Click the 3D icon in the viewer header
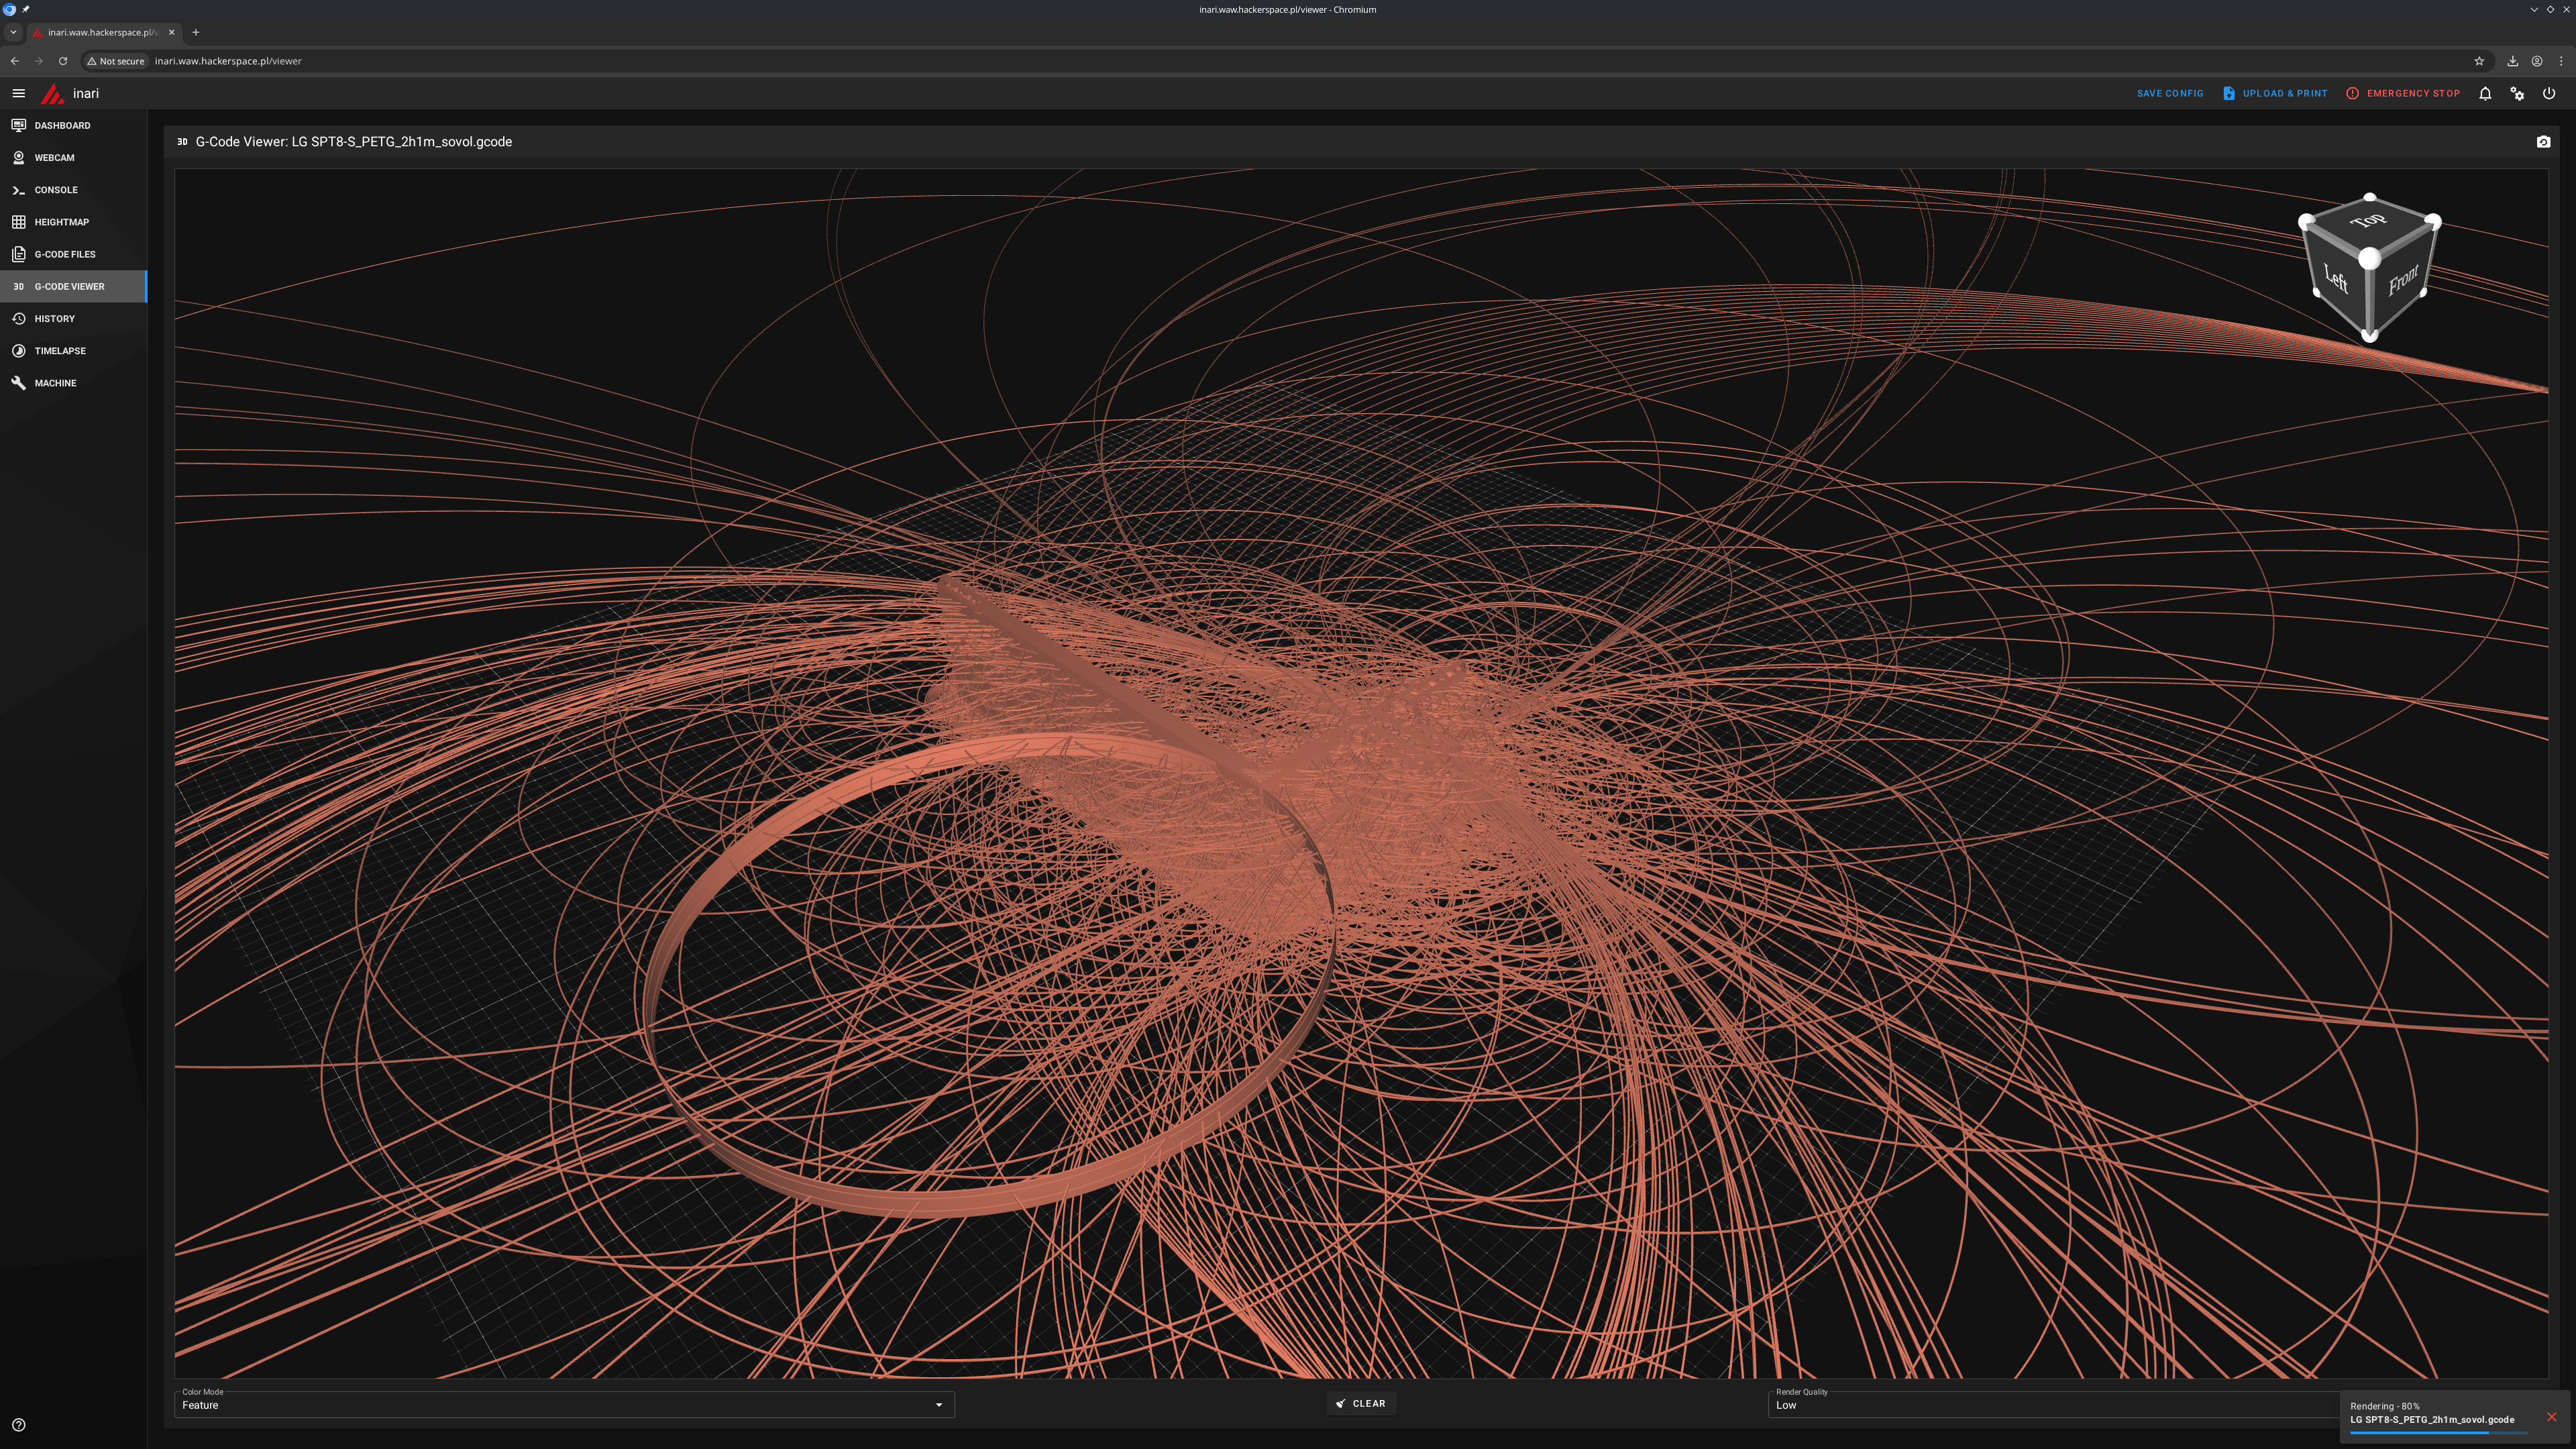Image resolution: width=2576 pixels, height=1449 pixels. point(182,142)
